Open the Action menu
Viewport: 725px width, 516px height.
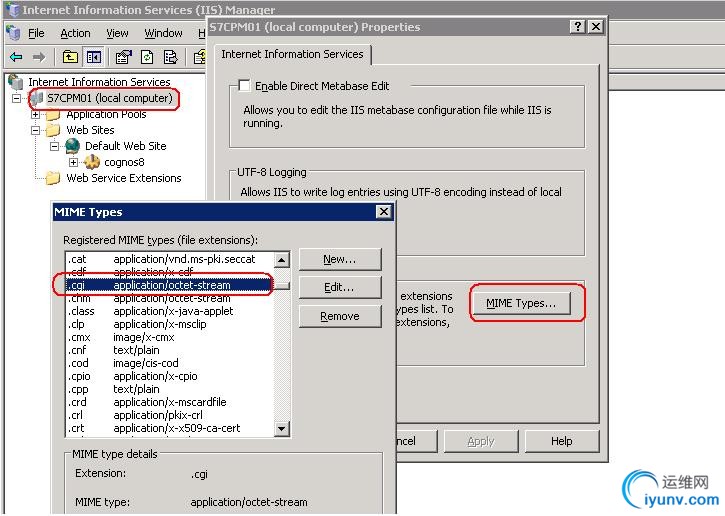point(75,33)
